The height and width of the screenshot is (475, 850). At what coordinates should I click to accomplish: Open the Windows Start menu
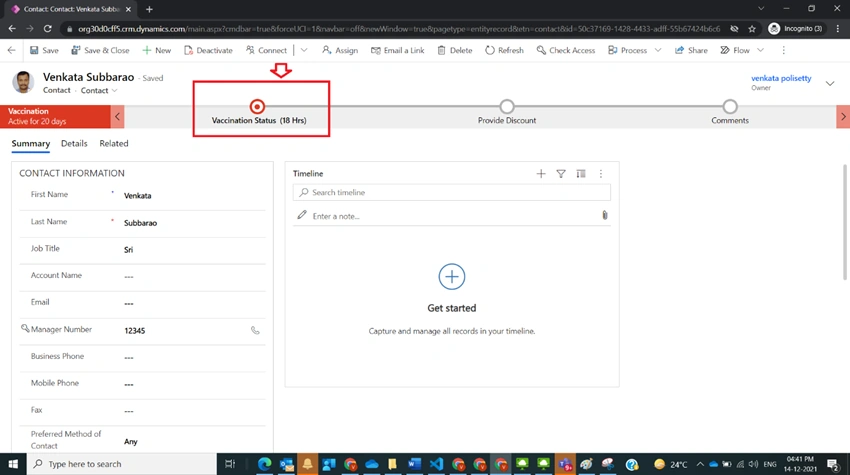coord(13,464)
